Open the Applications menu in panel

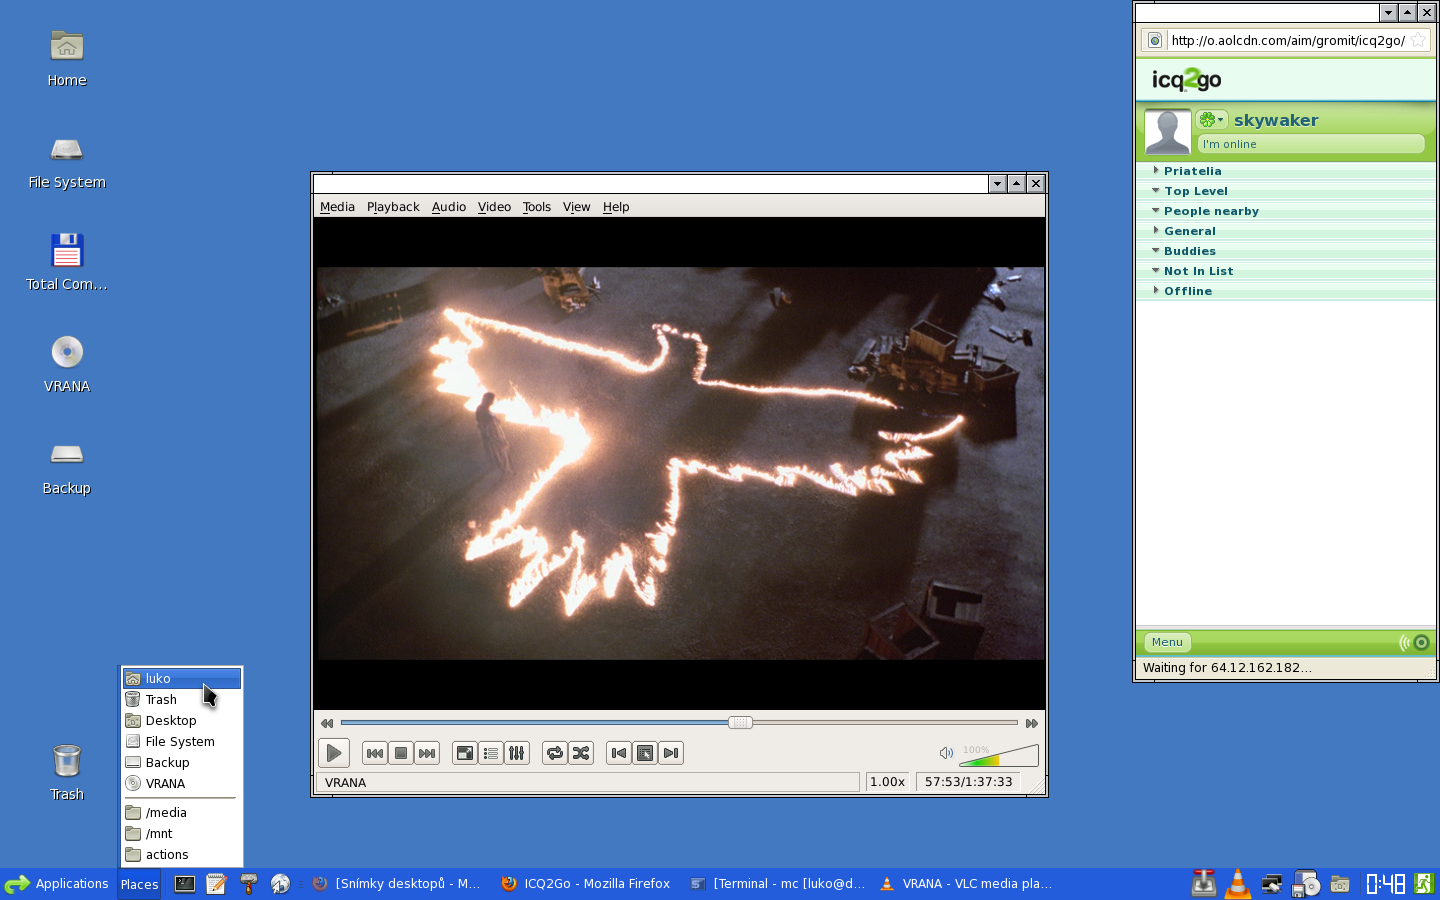(57, 884)
